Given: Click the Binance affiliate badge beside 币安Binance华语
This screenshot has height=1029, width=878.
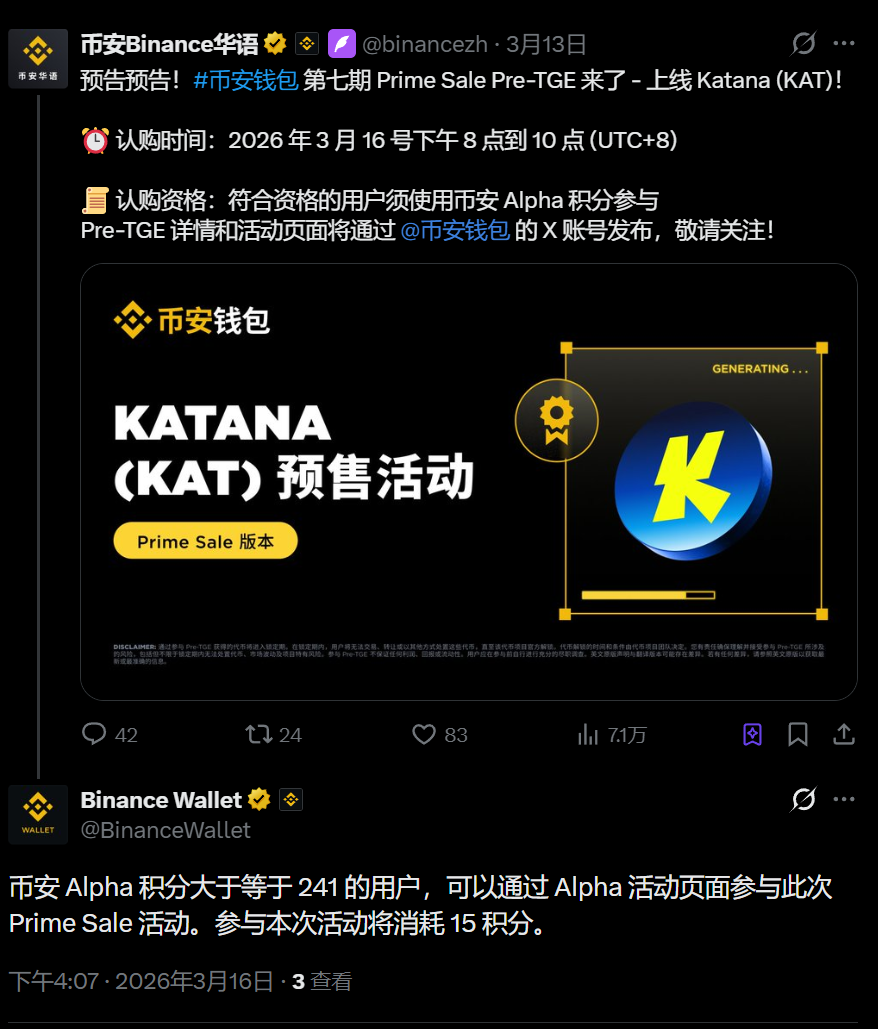Looking at the screenshot, I should point(306,44).
